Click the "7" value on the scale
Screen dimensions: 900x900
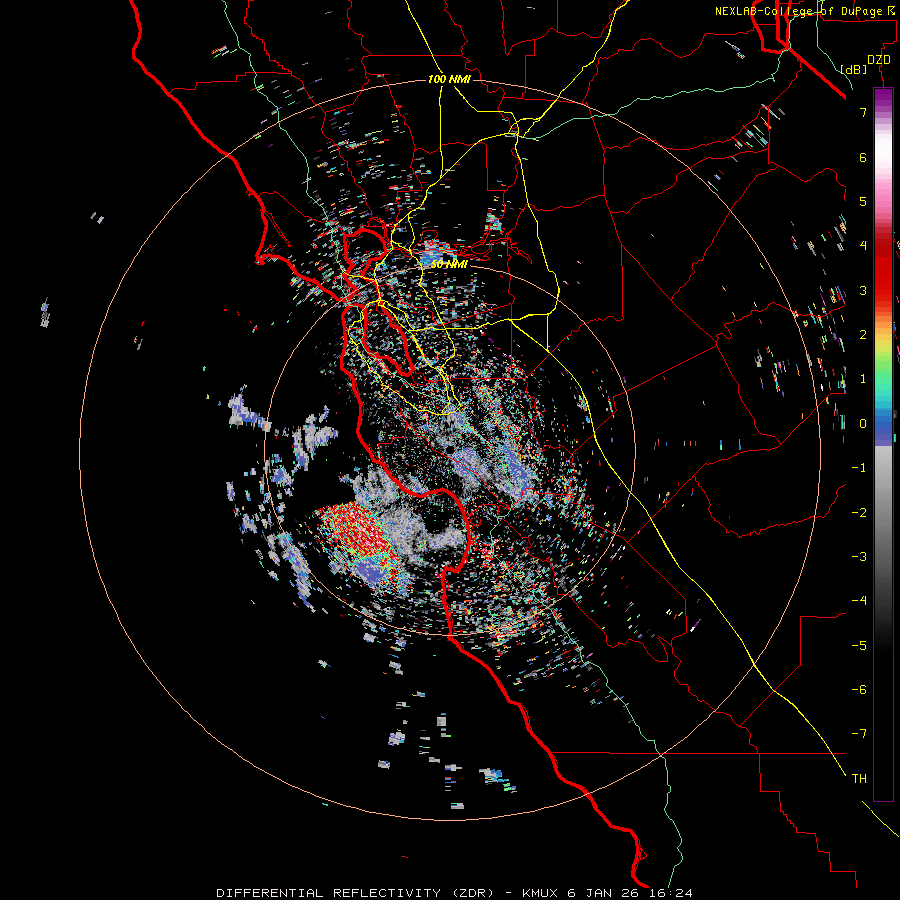pos(863,112)
